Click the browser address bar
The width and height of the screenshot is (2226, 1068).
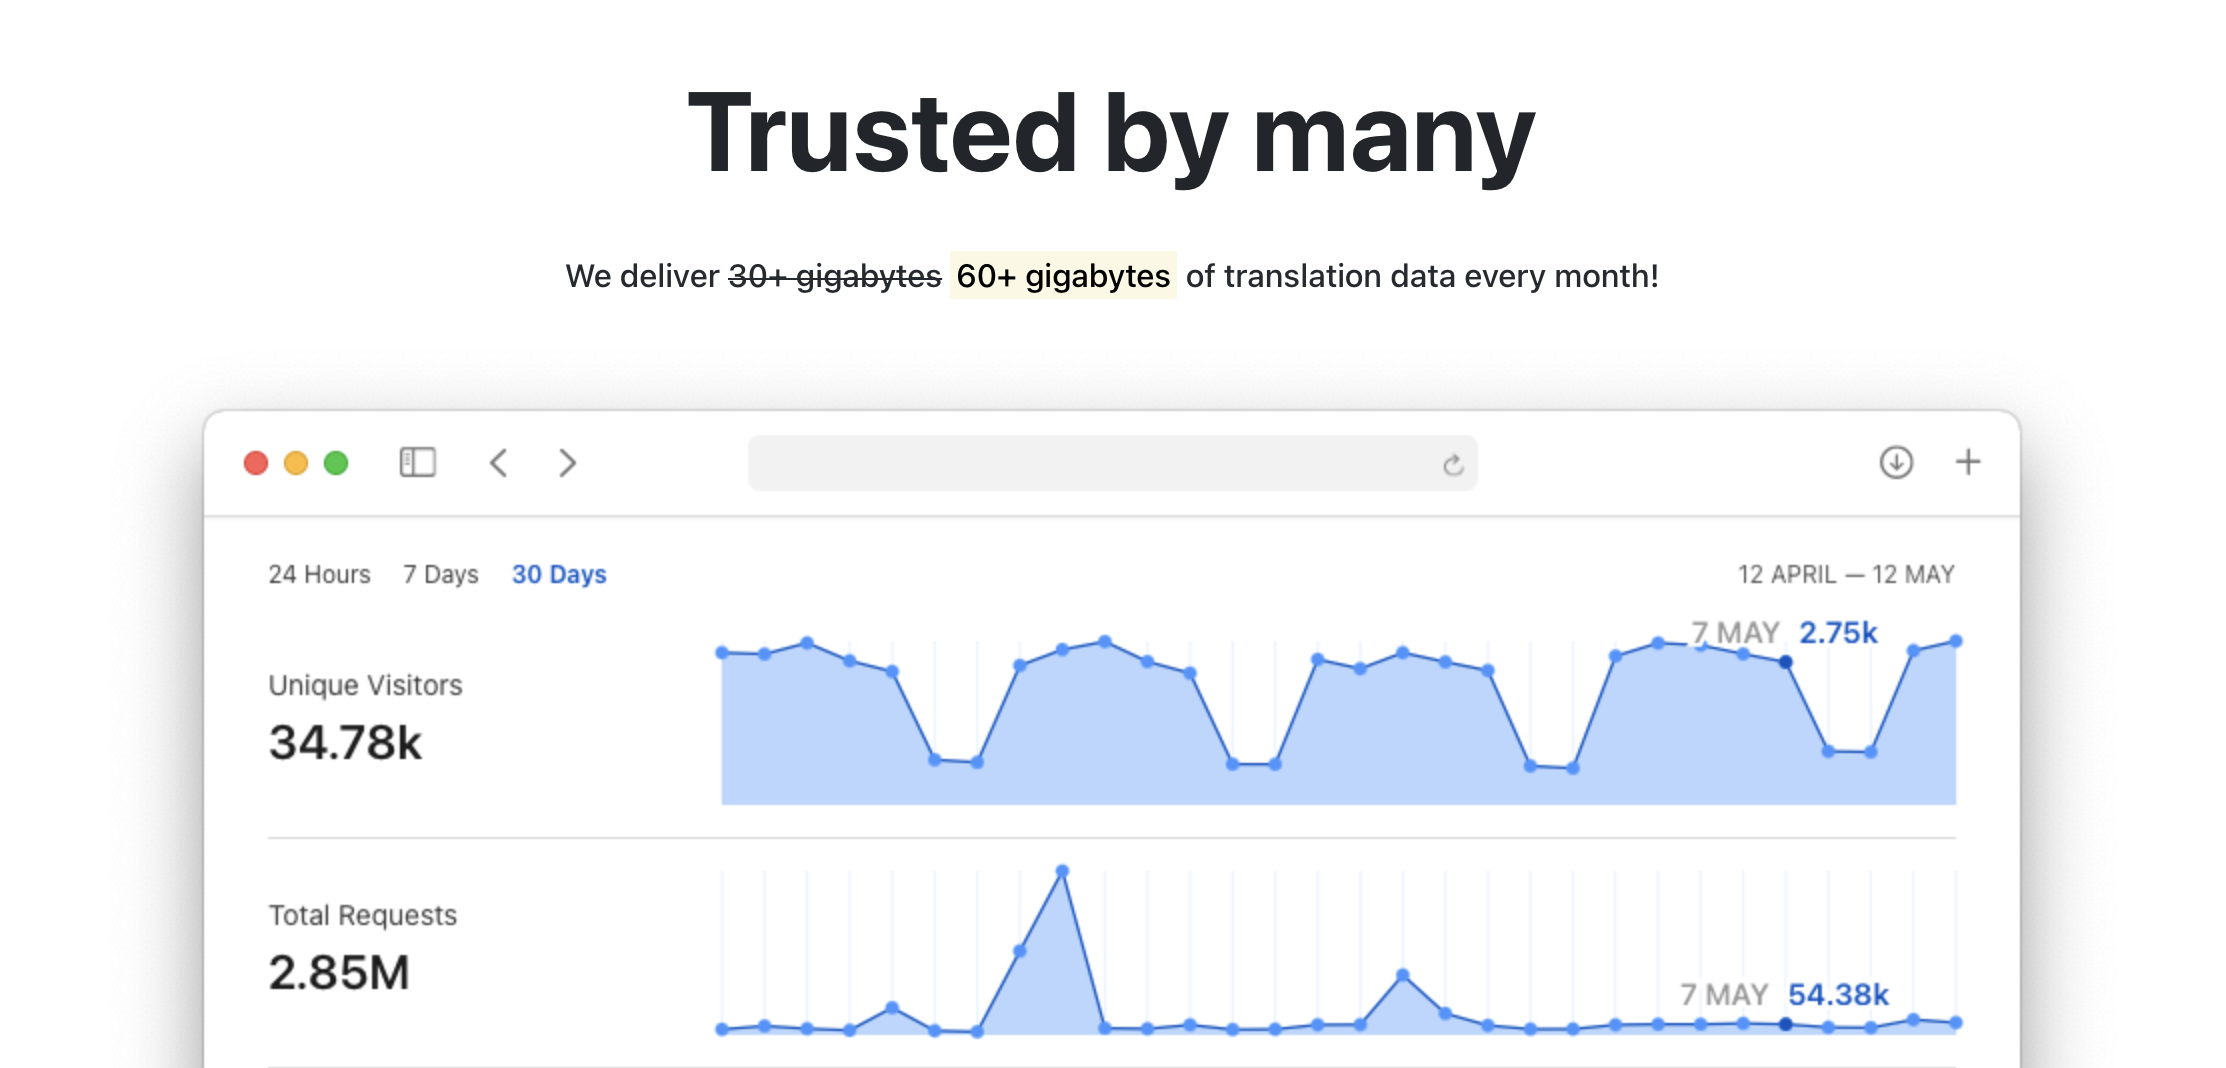(x=1090, y=463)
